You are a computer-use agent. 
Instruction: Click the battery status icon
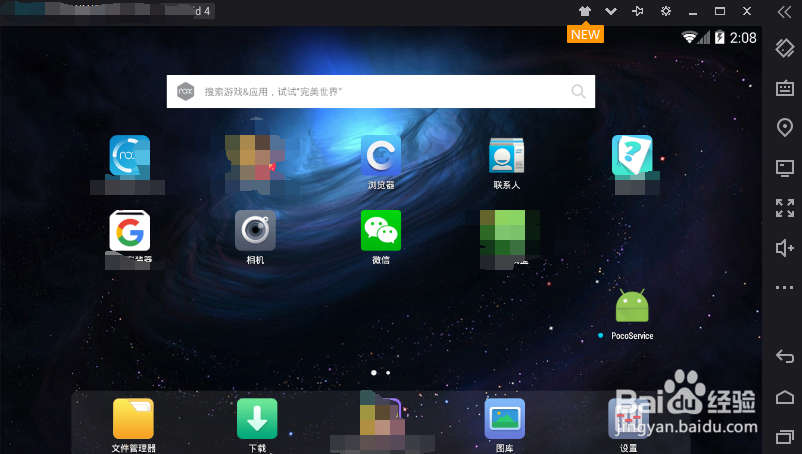point(720,37)
